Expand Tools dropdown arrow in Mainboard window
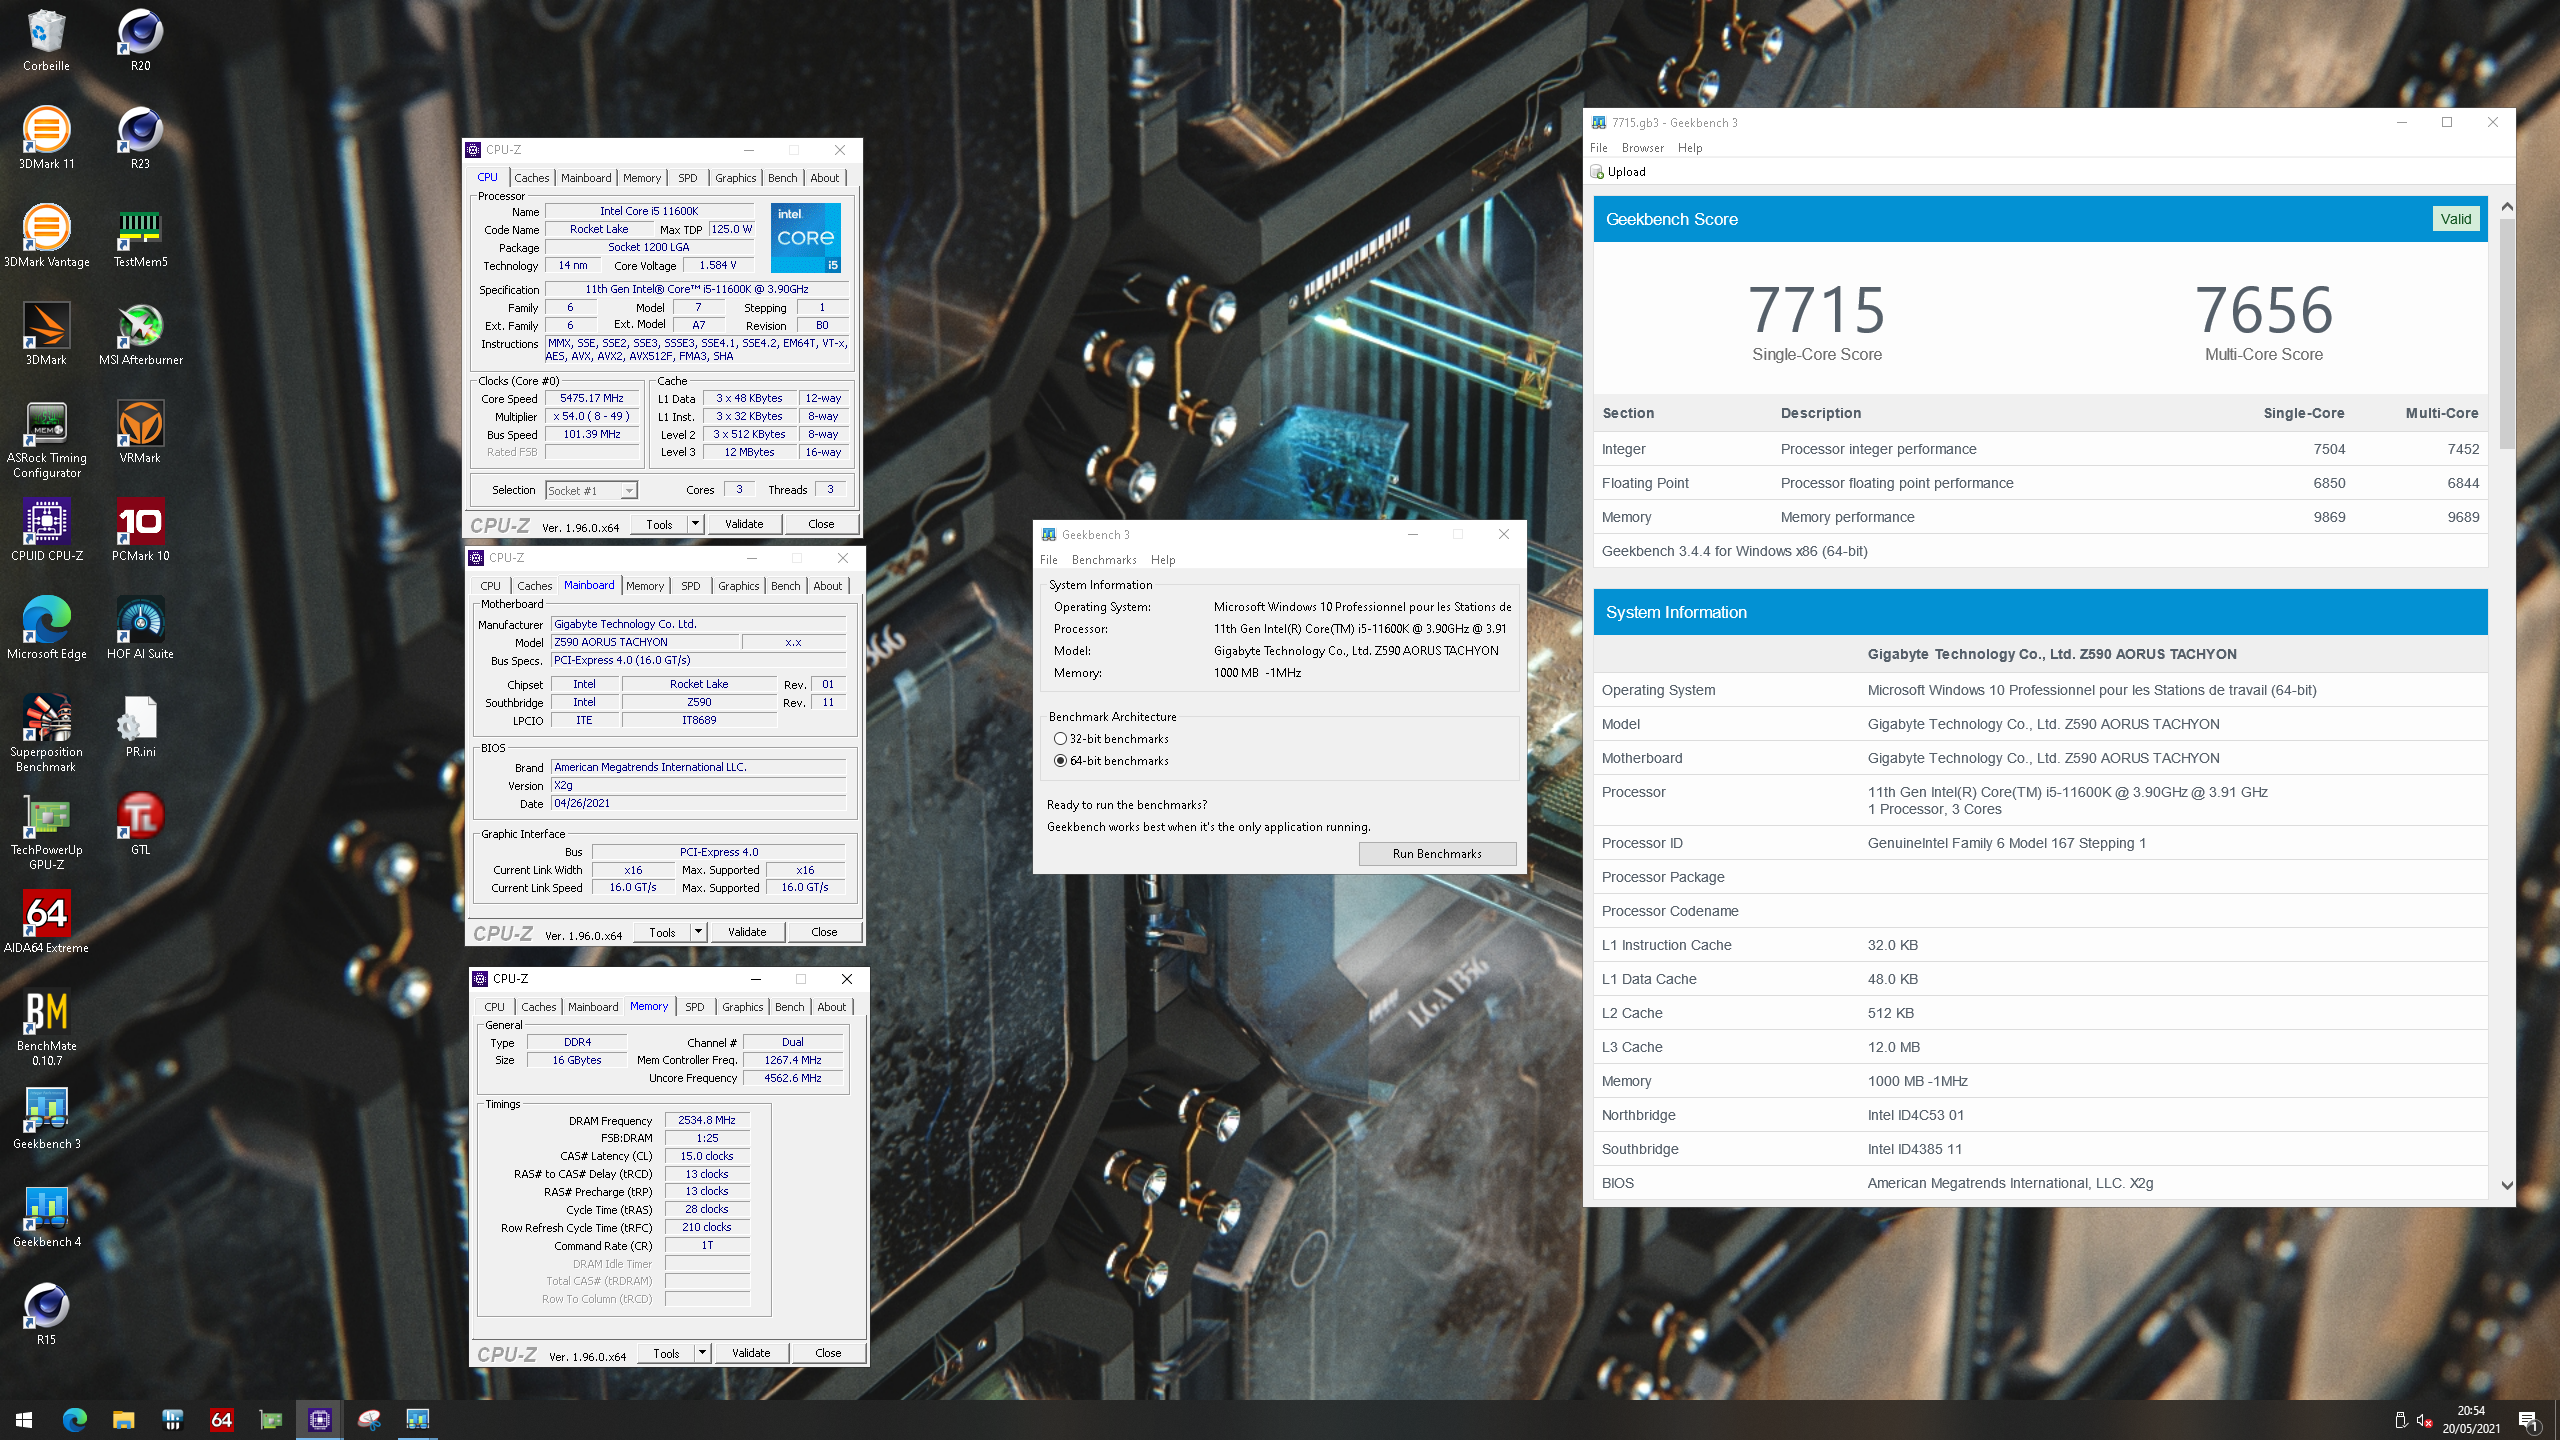The width and height of the screenshot is (2560, 1440). pos(698,932)
